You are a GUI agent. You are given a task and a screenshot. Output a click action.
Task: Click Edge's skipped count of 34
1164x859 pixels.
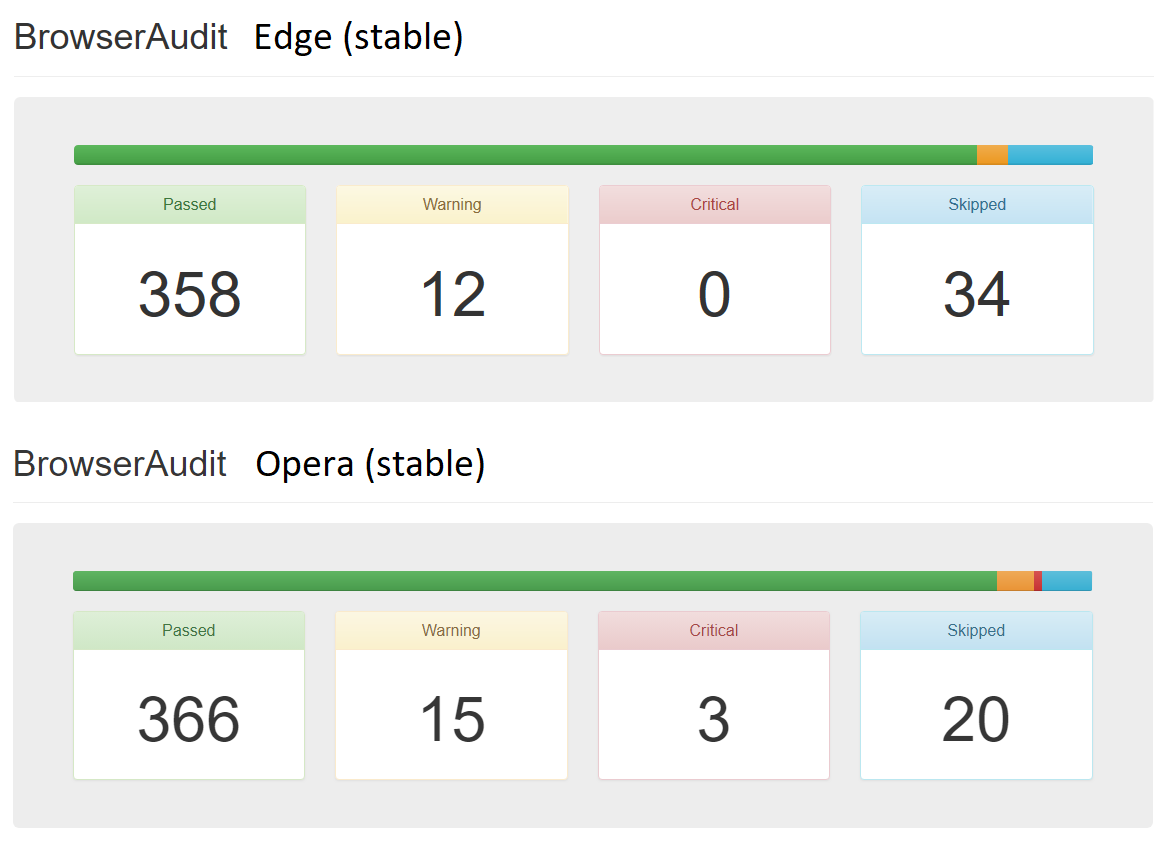977,294
